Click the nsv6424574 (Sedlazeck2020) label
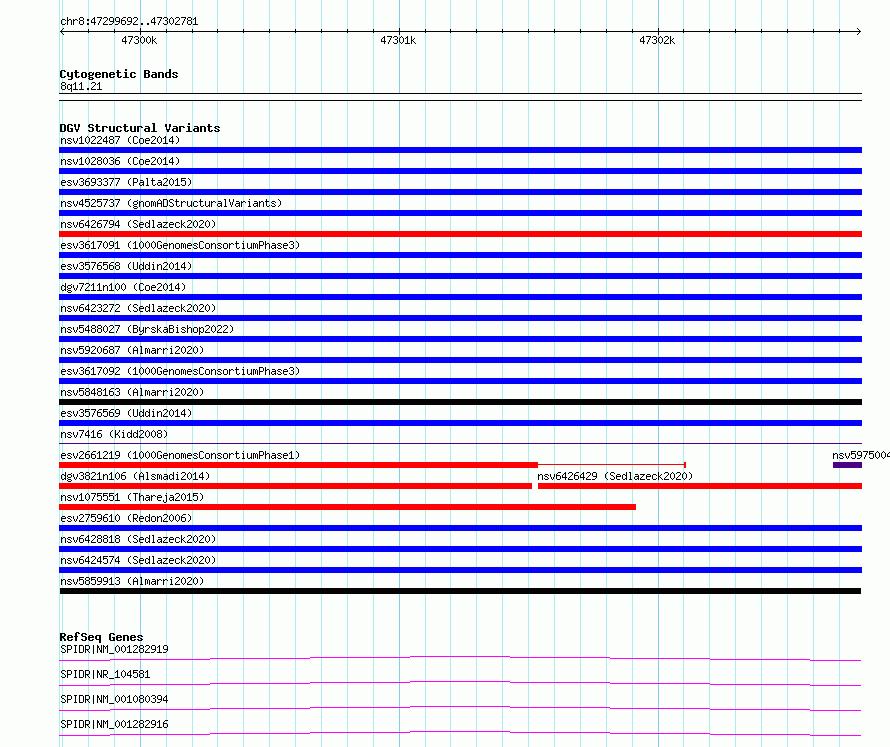The height and width of the screenshot is (747, 890). [x=138, y=560]
